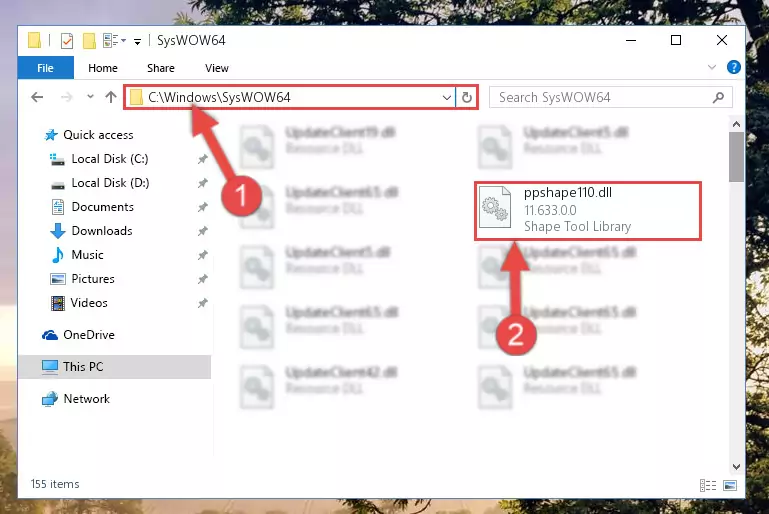Expand the ribbon with the chevron

point(712,67)
